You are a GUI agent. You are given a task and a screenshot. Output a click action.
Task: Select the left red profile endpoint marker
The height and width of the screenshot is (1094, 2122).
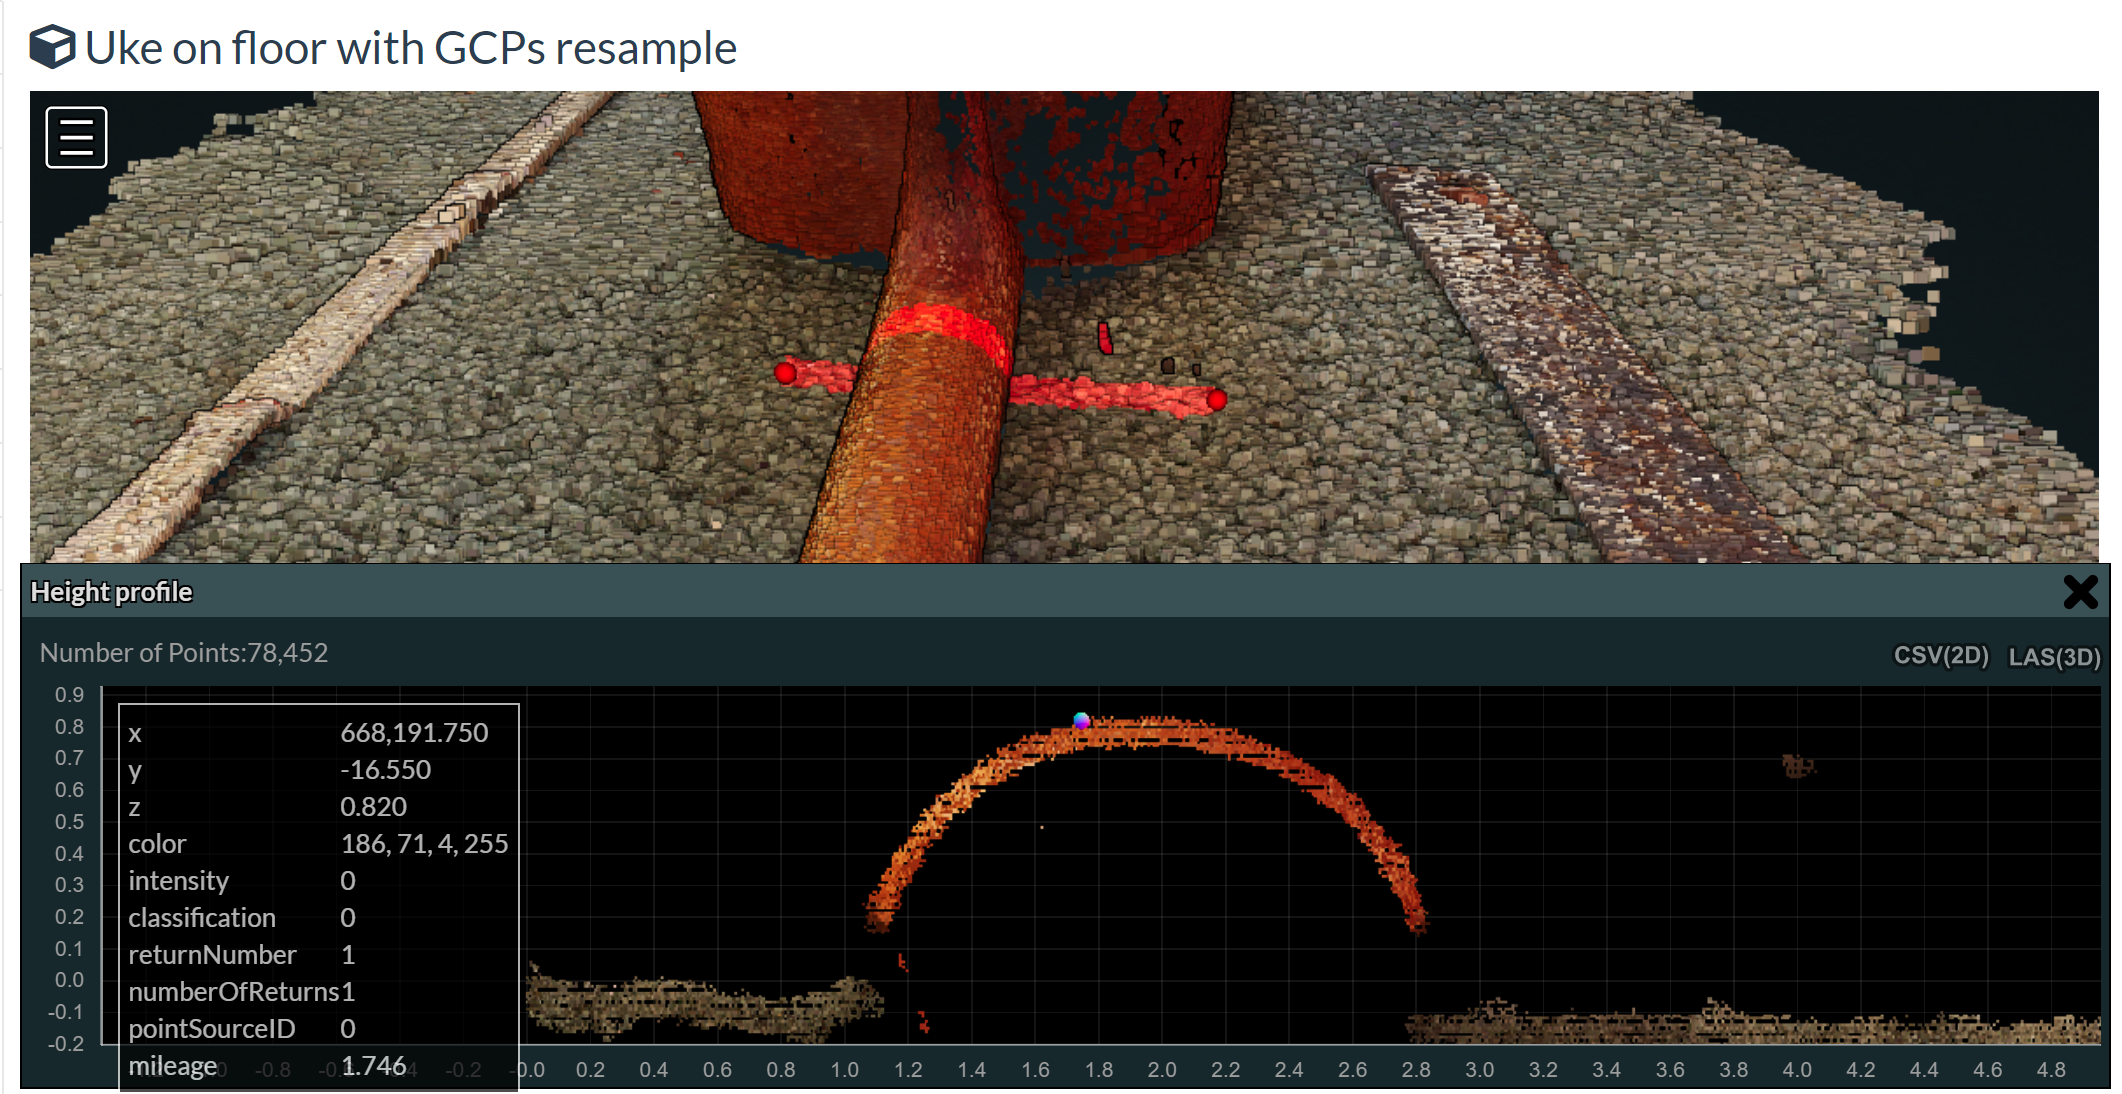click(786, 374)
